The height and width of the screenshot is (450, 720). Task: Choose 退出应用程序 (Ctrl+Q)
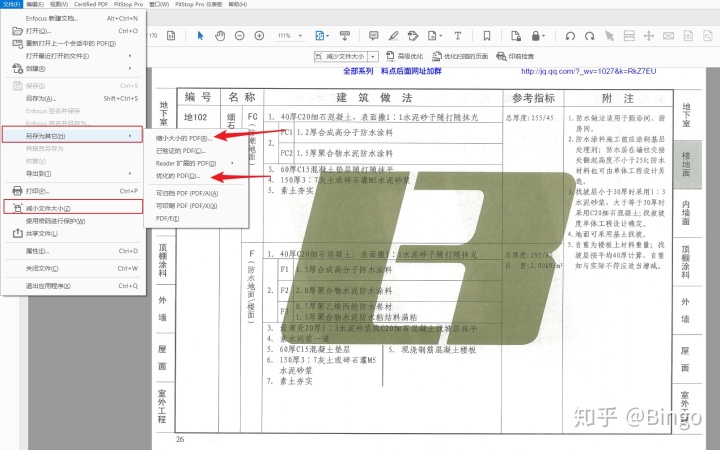pyautogui.click(x=75, y=286)
